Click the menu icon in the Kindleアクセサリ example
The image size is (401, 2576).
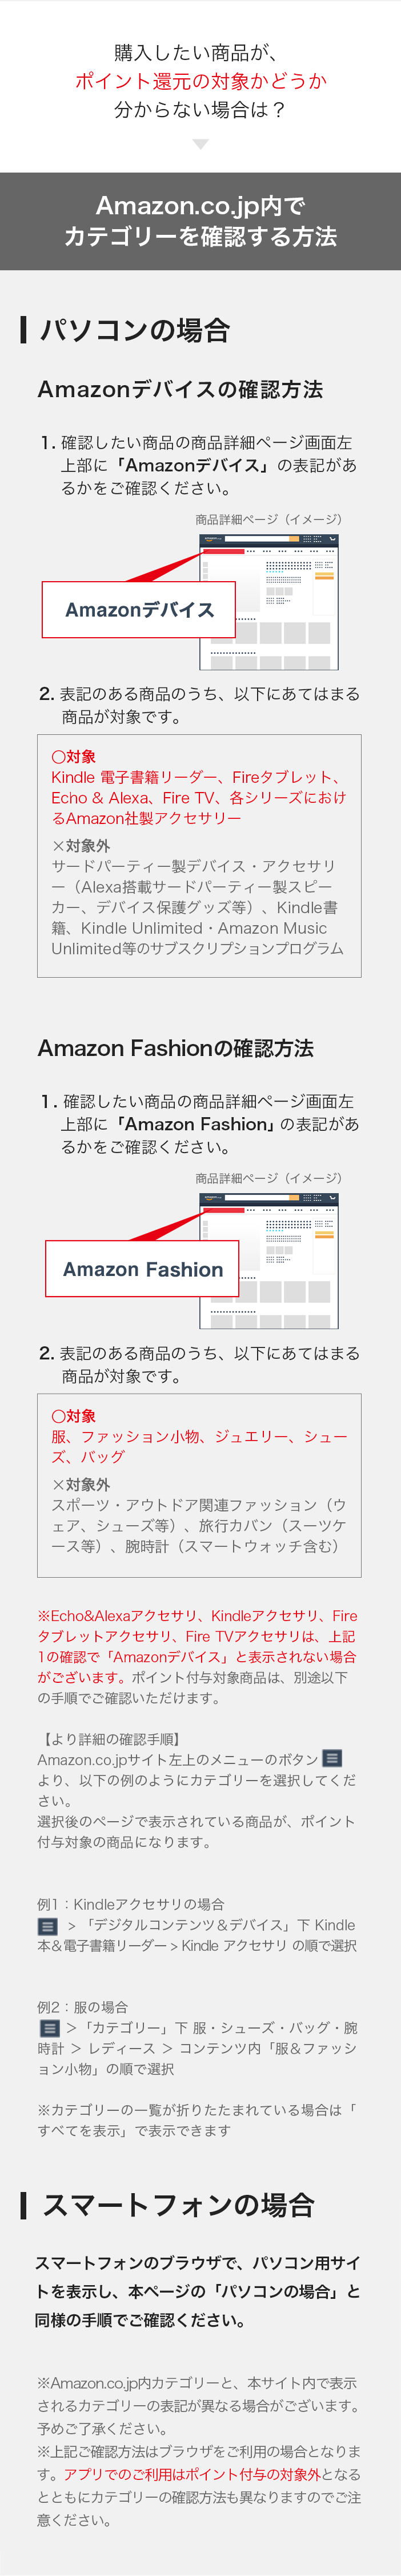(x=47, y=1925)
